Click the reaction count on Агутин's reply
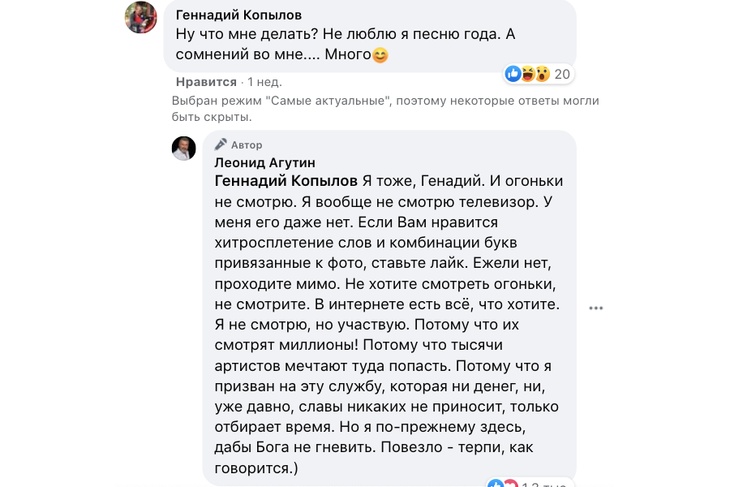 (545, 484)
